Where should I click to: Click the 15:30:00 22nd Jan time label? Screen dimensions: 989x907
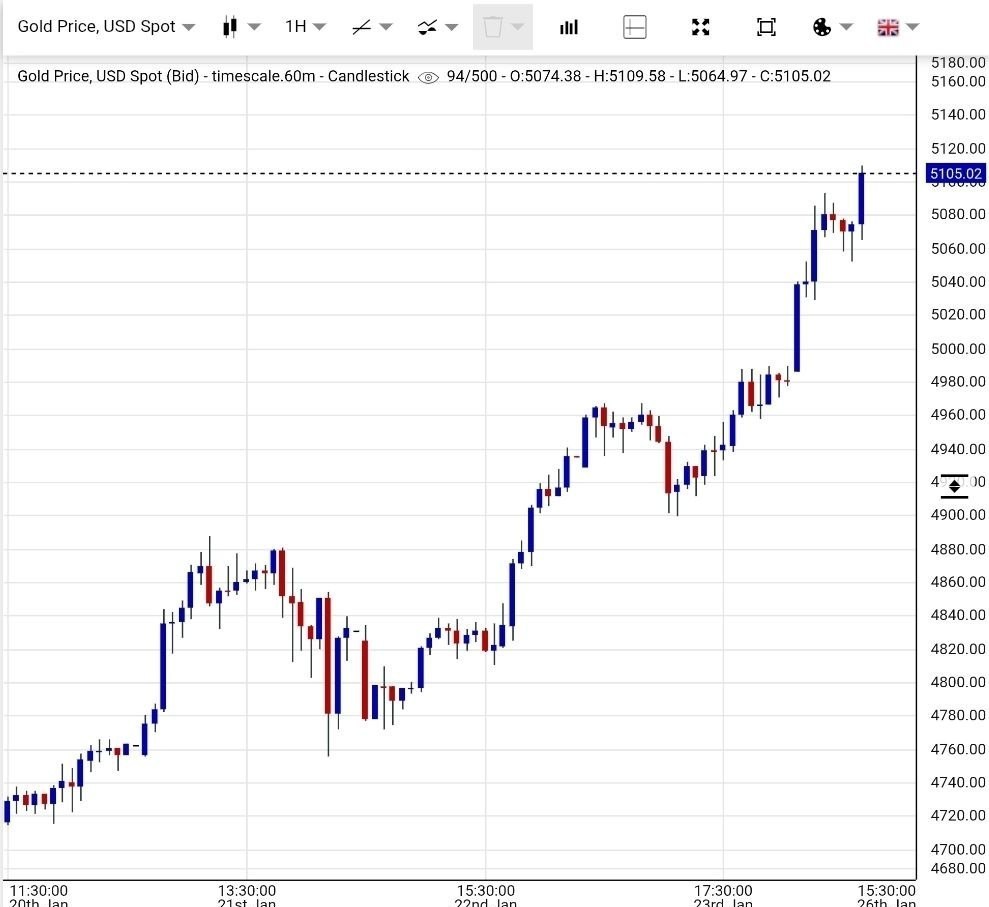pos(486,891)
